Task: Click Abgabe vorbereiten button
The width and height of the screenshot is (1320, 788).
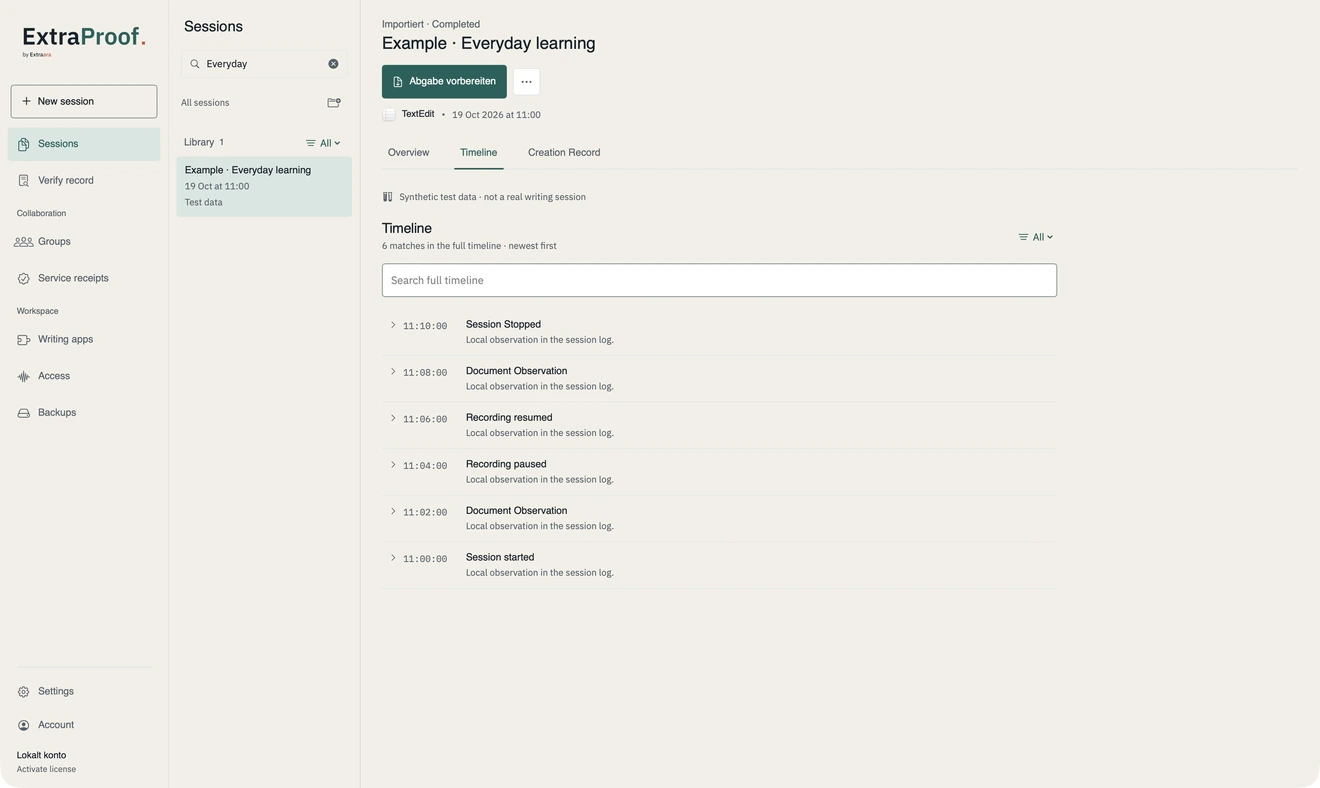Action: point(444,82)
